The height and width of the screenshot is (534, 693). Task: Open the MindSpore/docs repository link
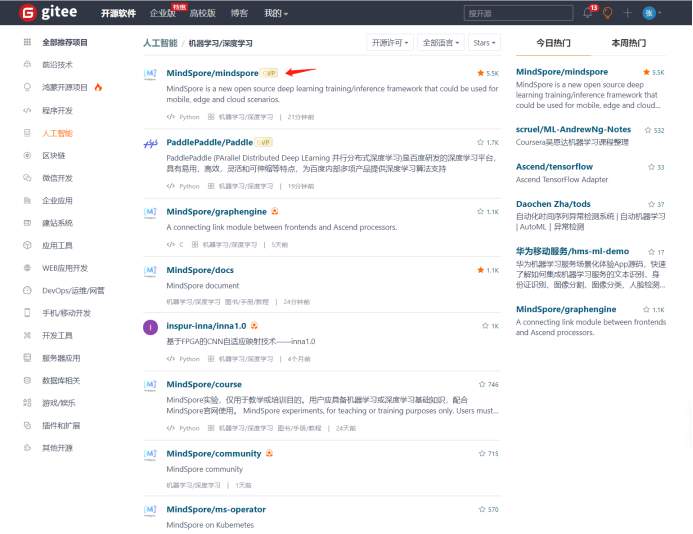[200, 270]
